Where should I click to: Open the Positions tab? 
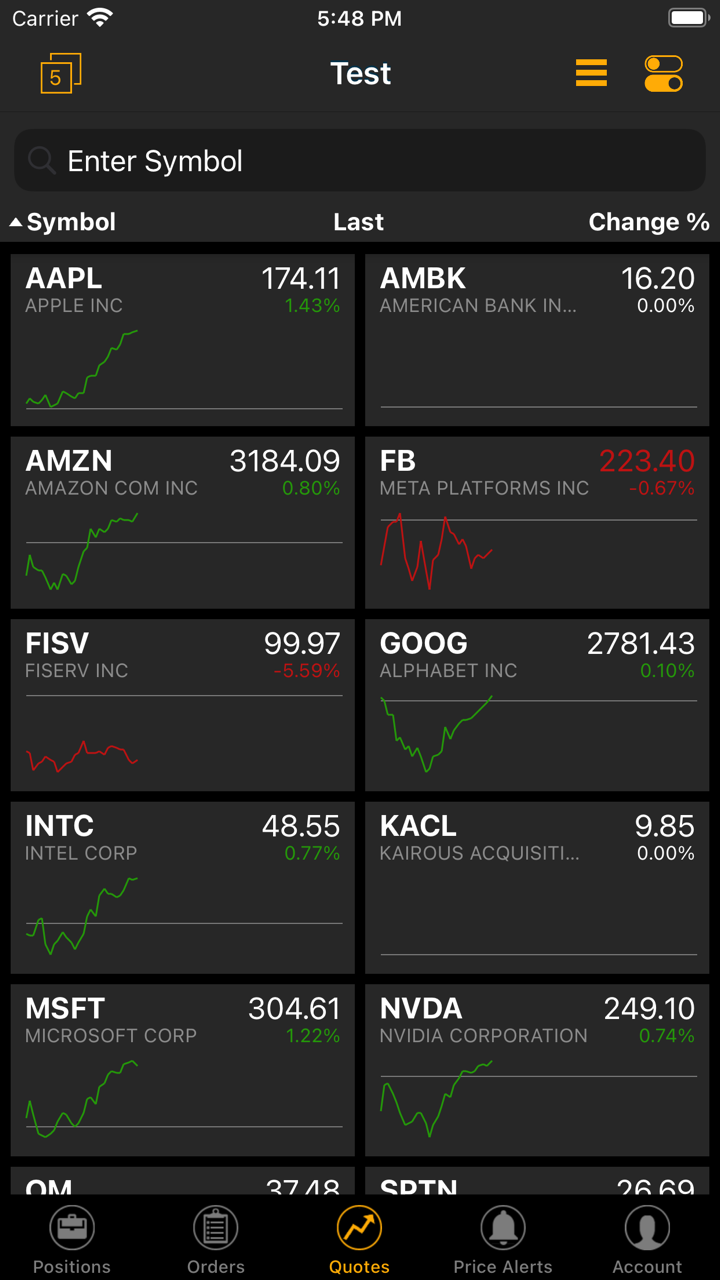point(72,1240)
